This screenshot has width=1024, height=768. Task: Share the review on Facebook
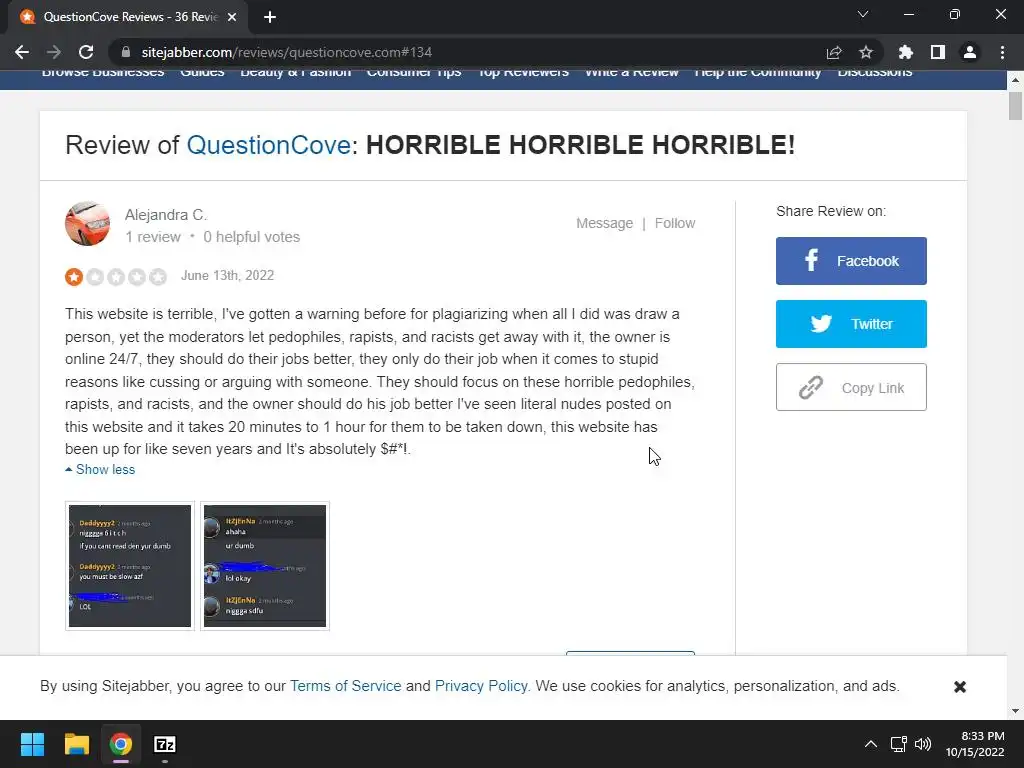point(851,261)
